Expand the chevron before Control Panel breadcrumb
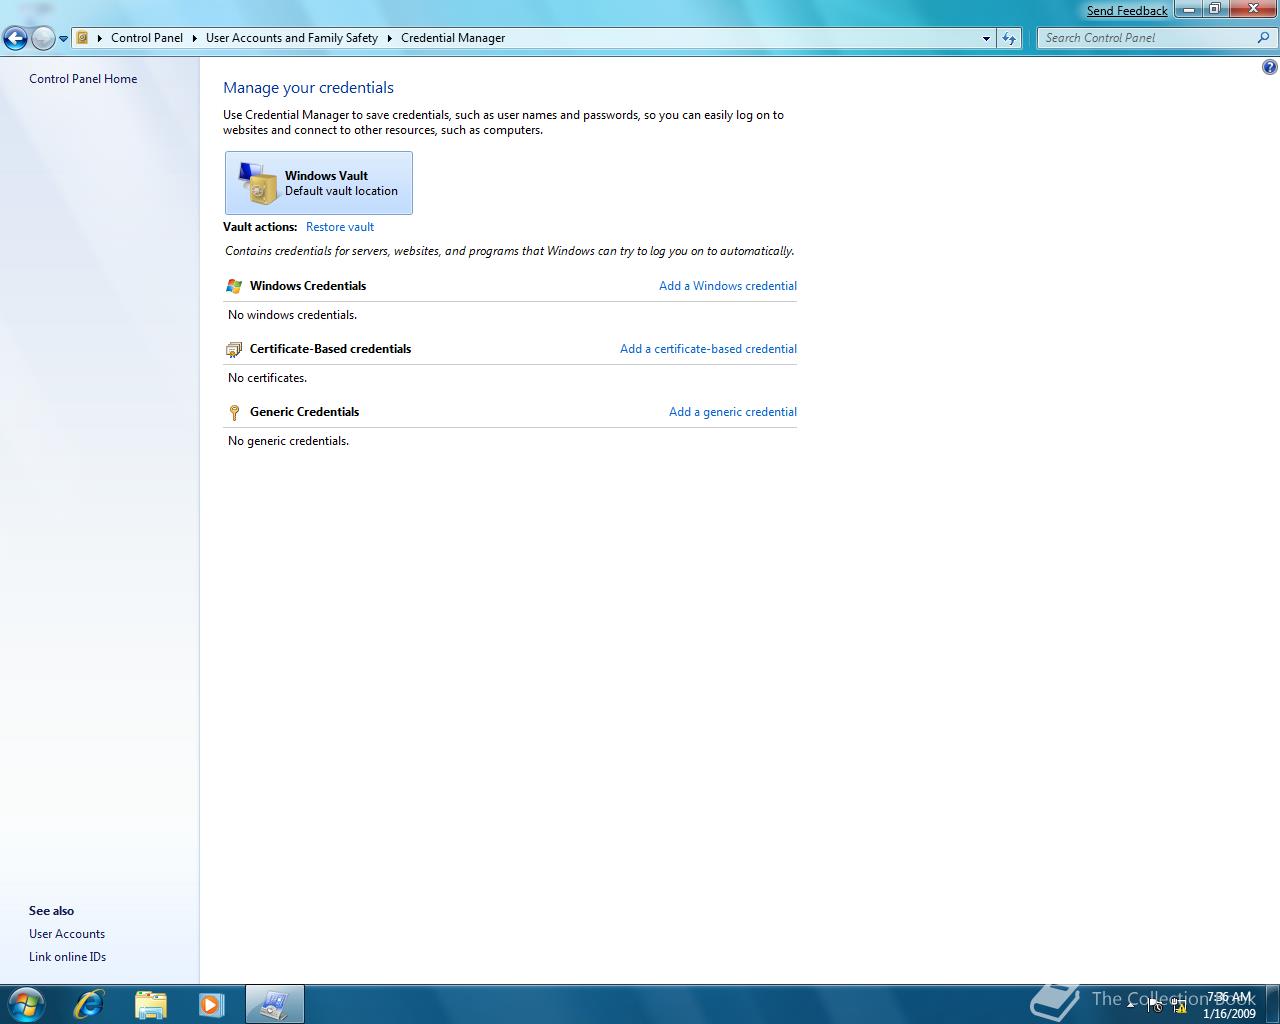 (100, 38)
